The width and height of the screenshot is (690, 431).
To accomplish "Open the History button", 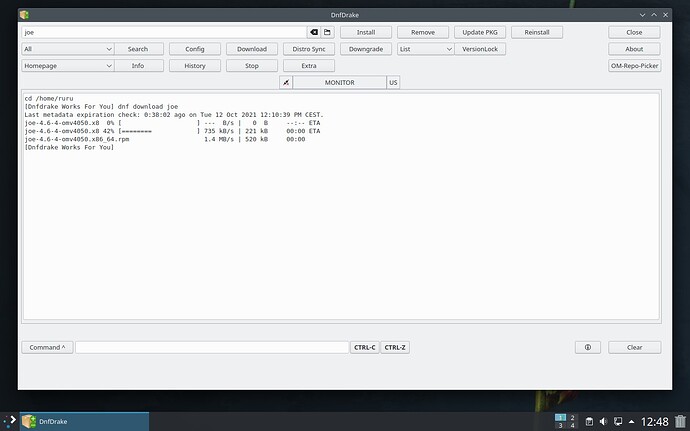I will click(195, 66).
